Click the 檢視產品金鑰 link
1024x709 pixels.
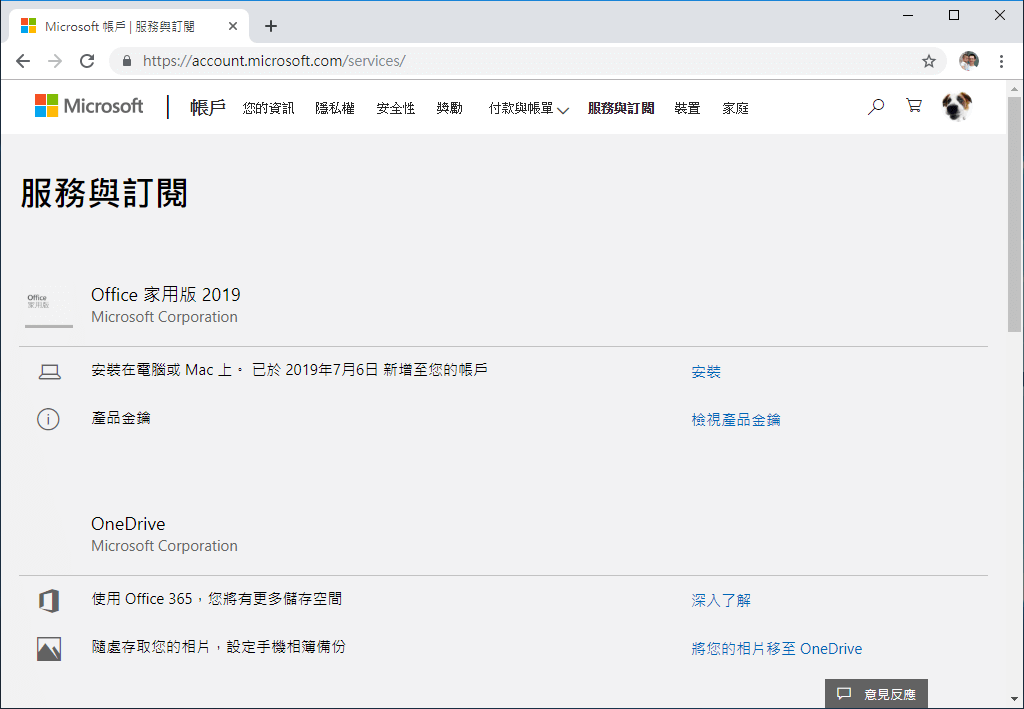click(736, 420)
